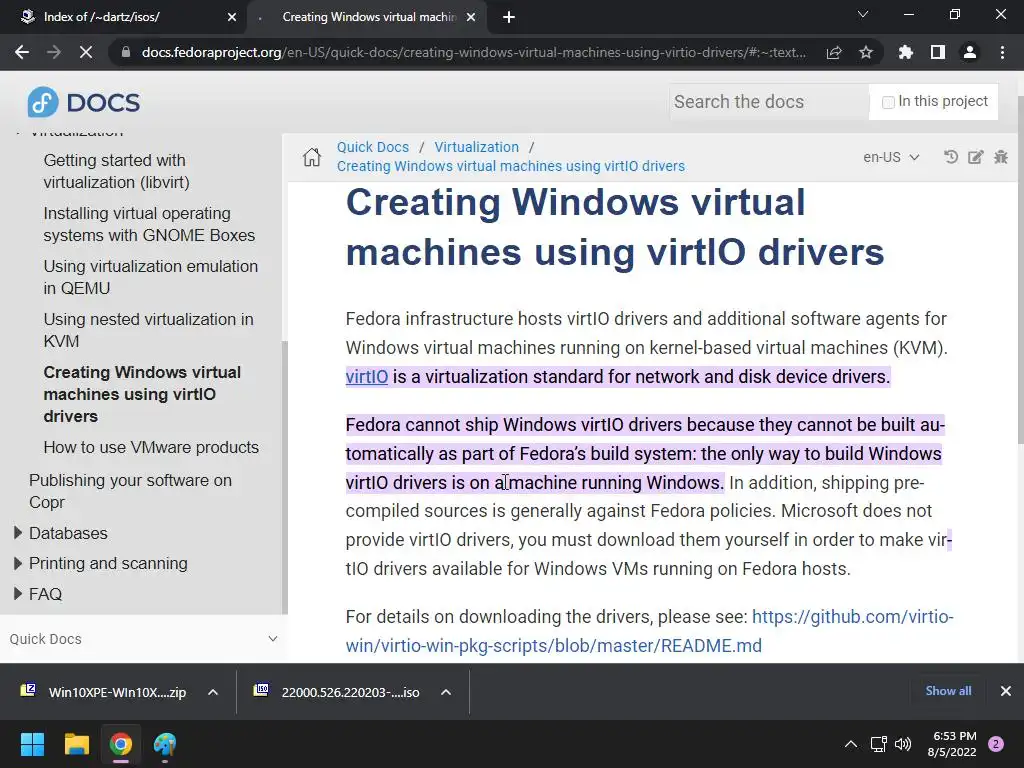Open Chrome three-dot menu

point(1002,52)
